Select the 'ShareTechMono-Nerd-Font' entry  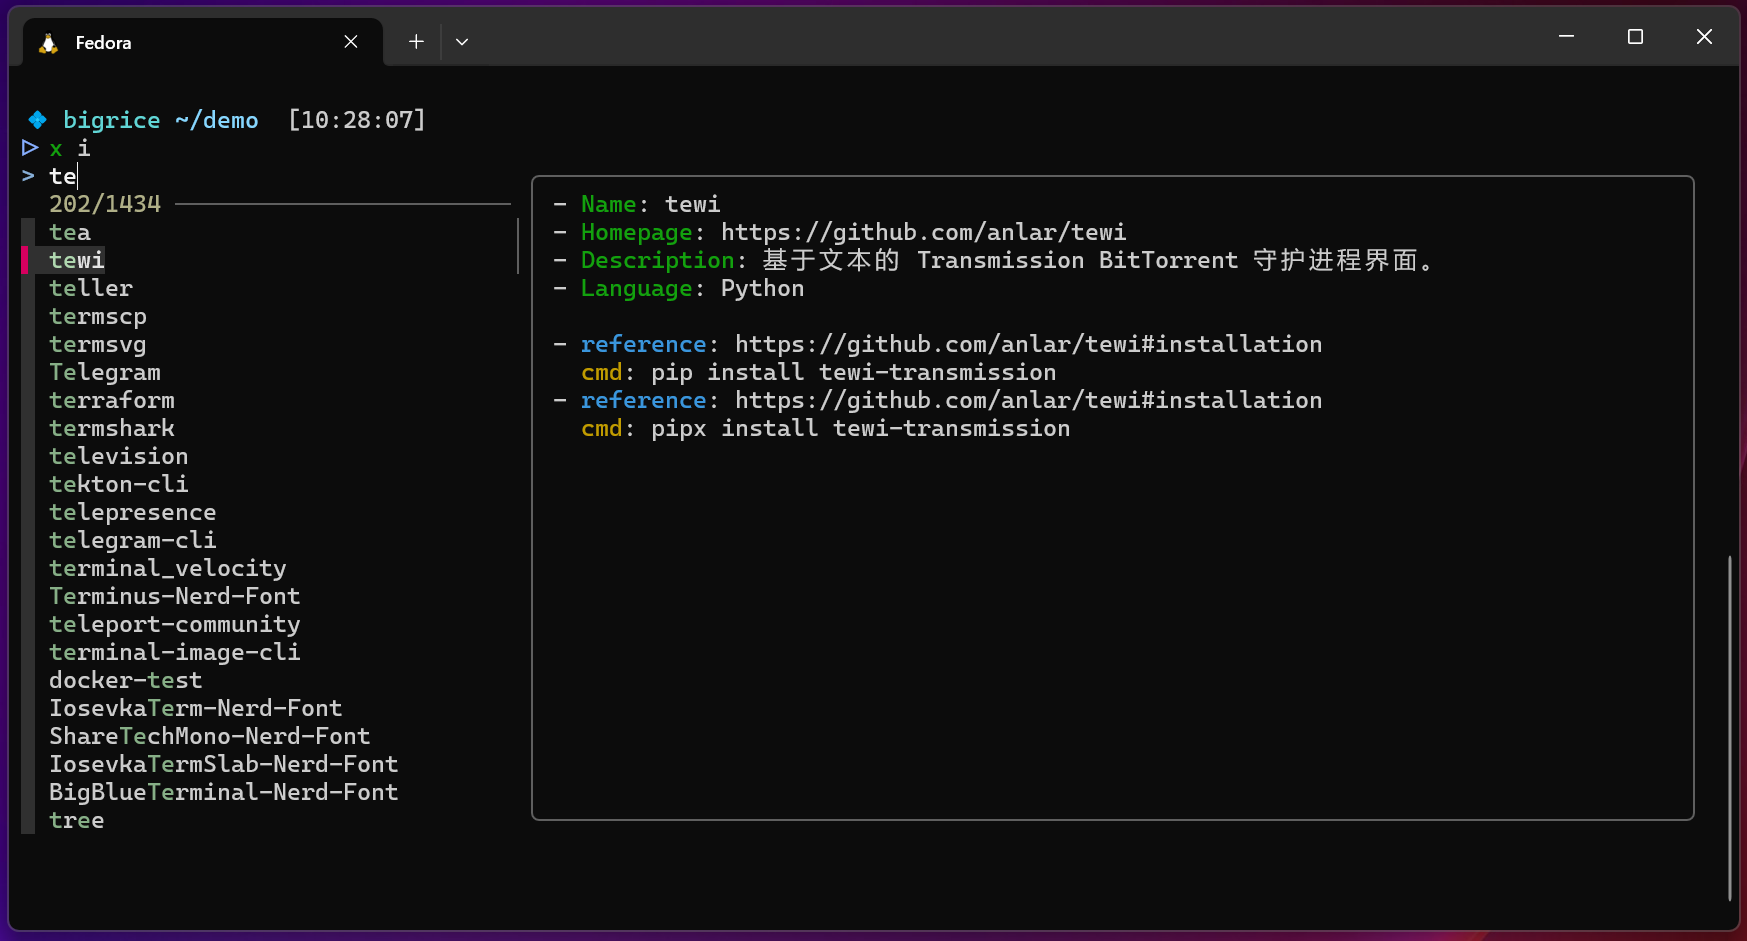210,736
